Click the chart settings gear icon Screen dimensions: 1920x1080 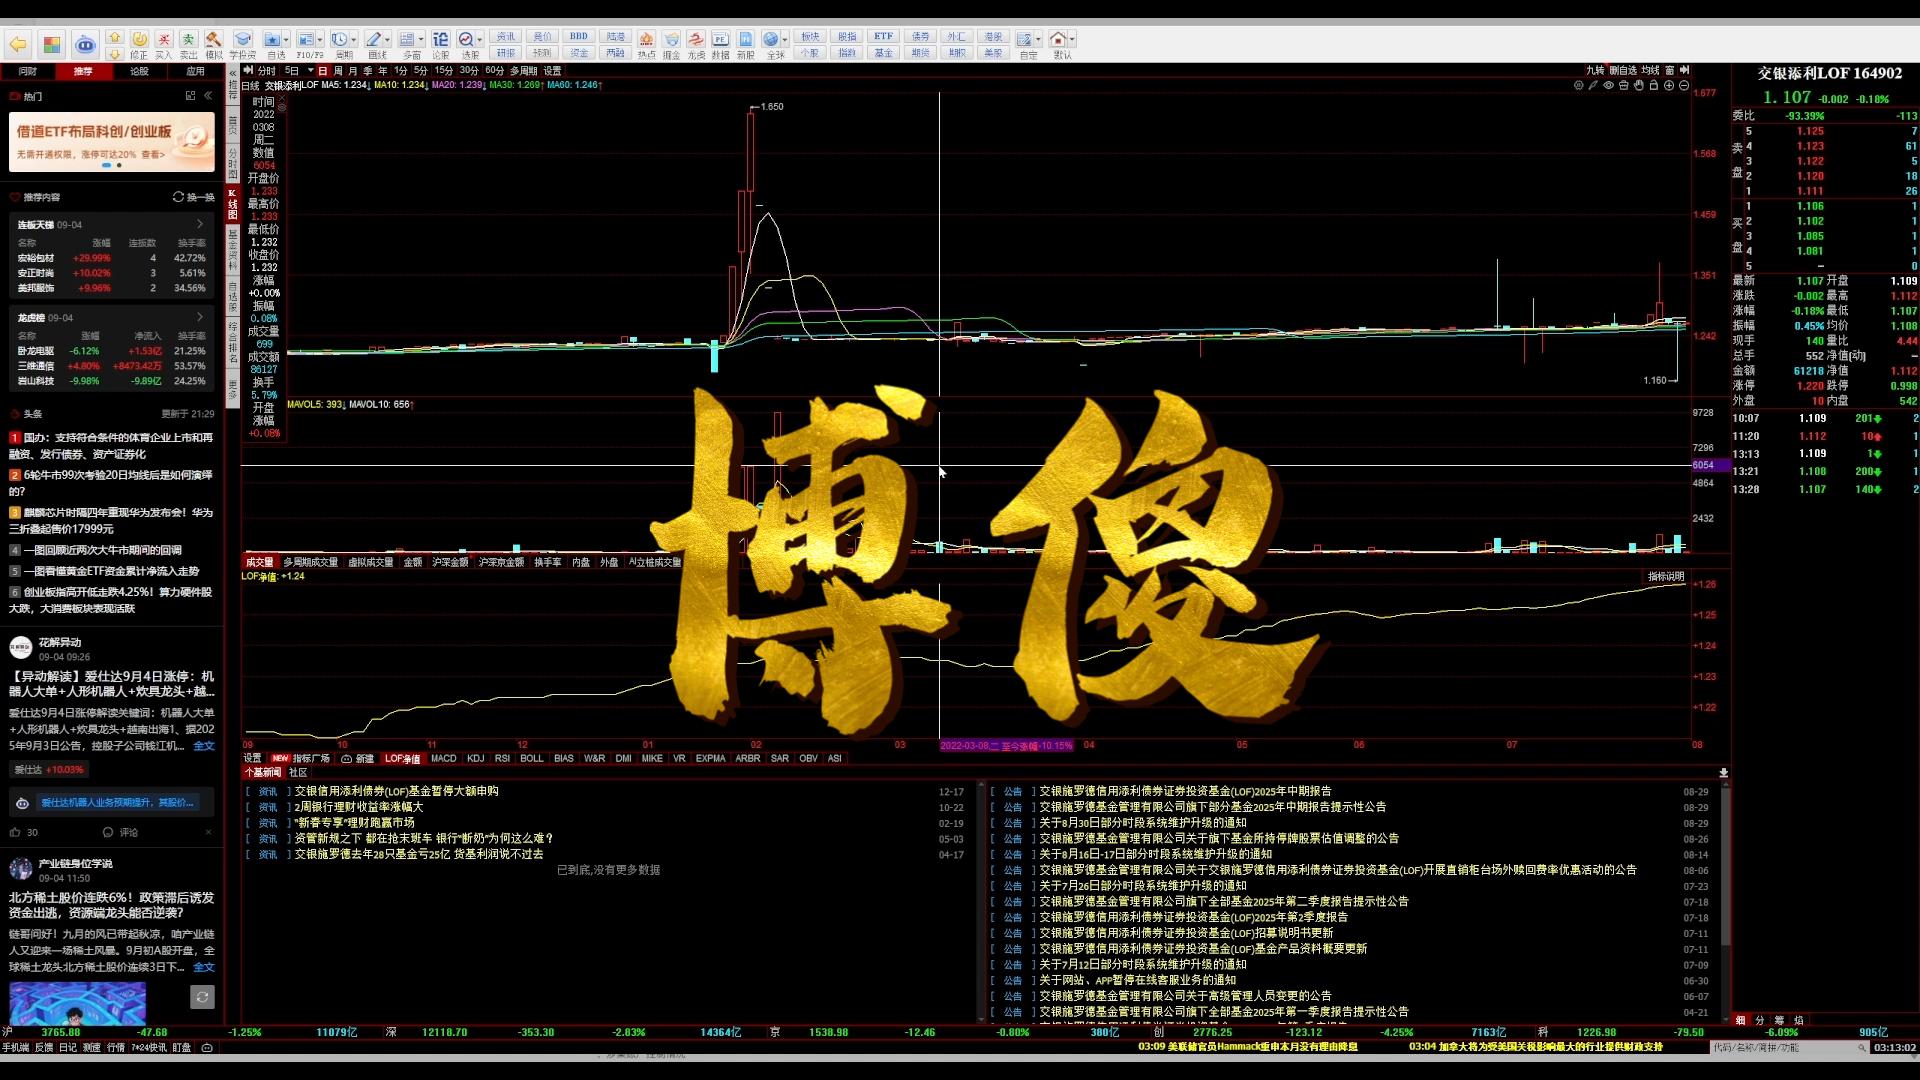click(x=1579, y=85)
